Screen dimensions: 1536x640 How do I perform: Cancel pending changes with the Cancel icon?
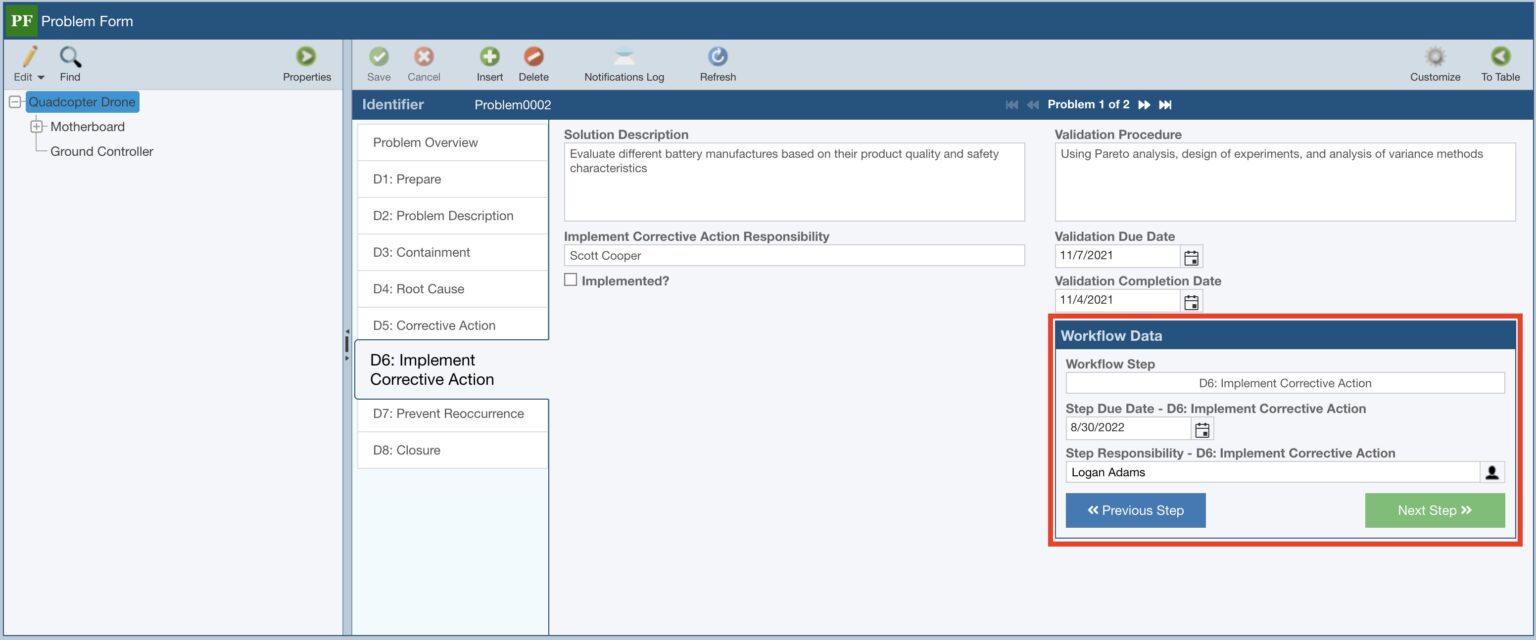(x=424, y=62)
